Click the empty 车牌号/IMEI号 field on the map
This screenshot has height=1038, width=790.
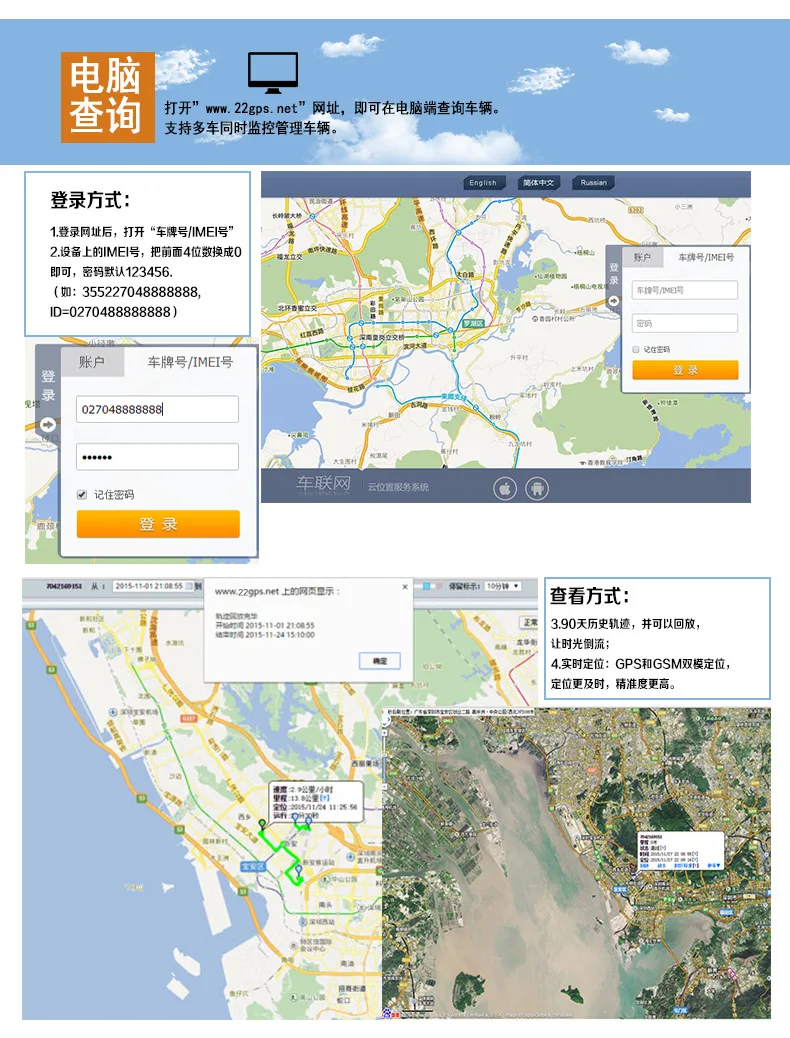click(x=685, y=290)
